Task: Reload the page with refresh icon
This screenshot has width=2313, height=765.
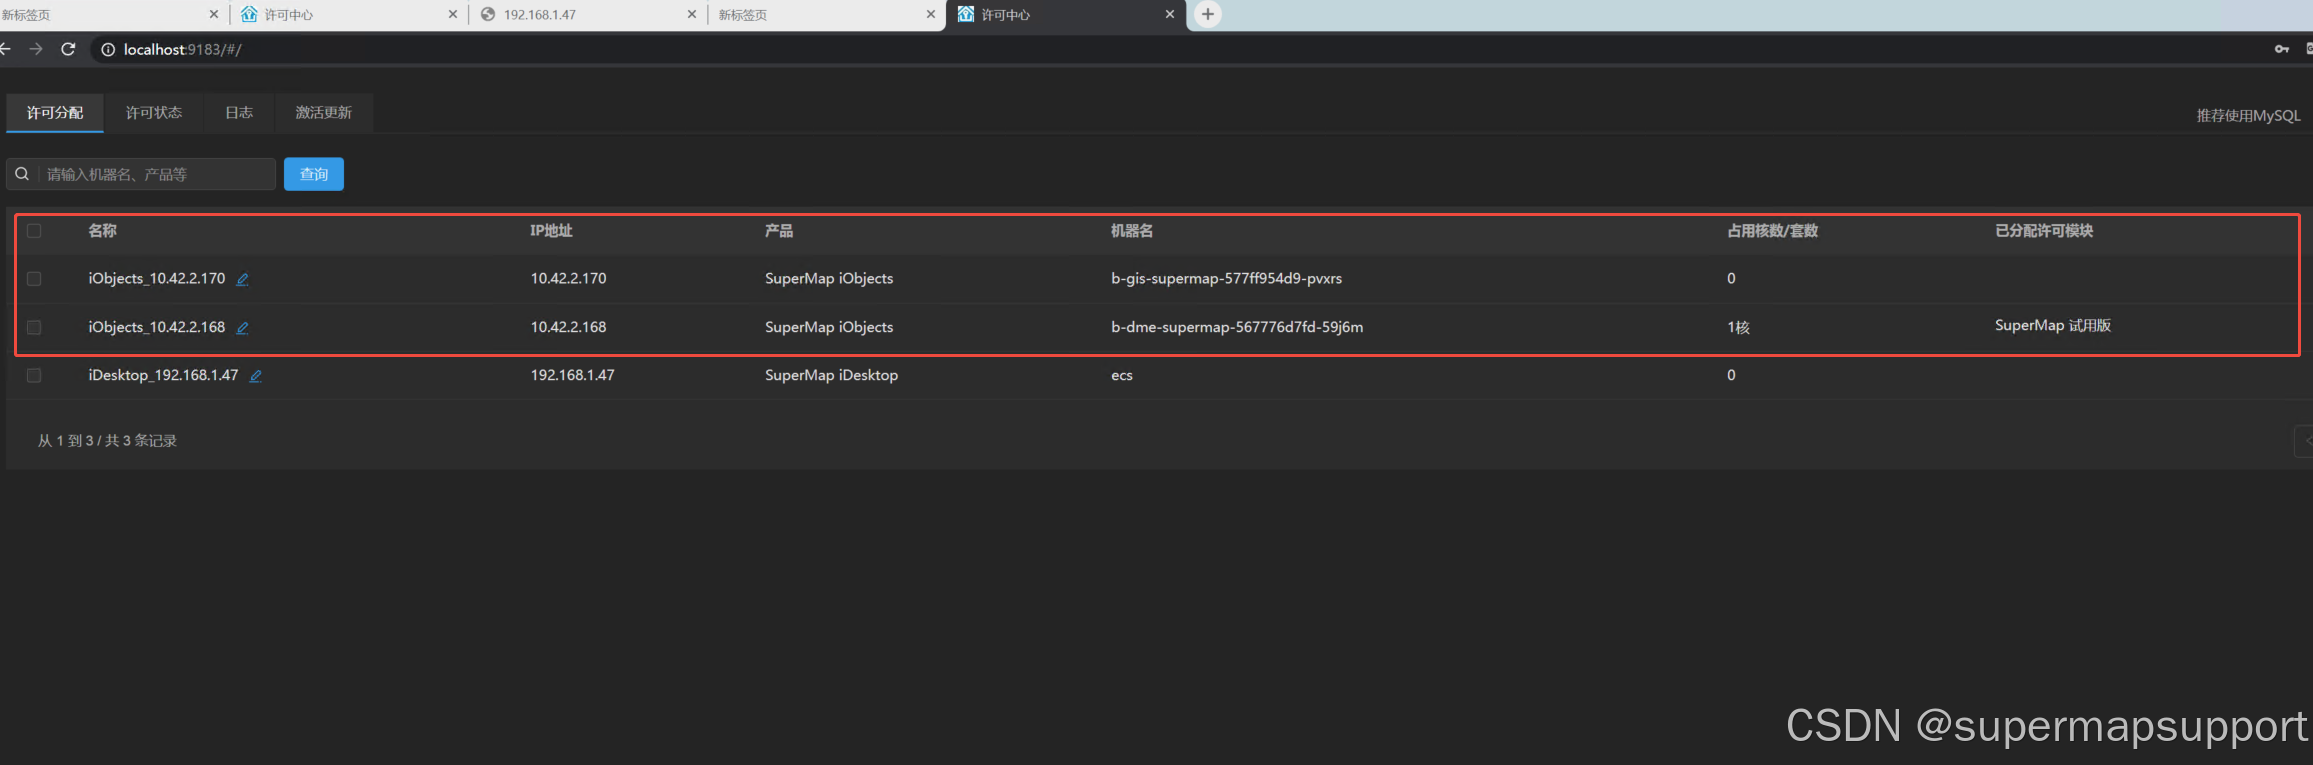Action: pyautogui.click(x=68, y=49)
